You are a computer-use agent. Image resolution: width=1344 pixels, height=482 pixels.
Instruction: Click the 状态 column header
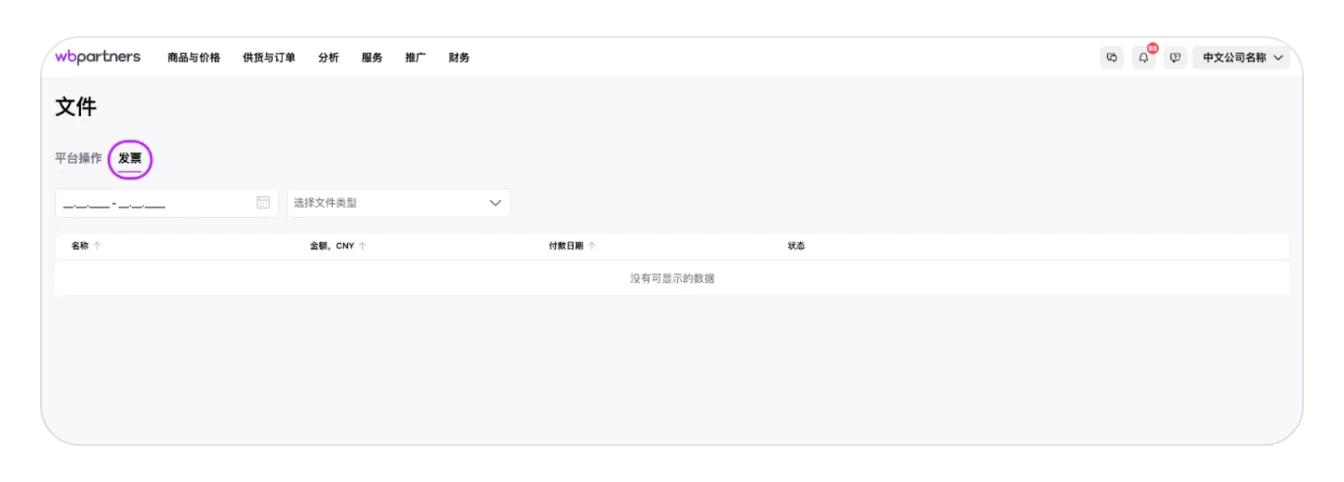796,246
